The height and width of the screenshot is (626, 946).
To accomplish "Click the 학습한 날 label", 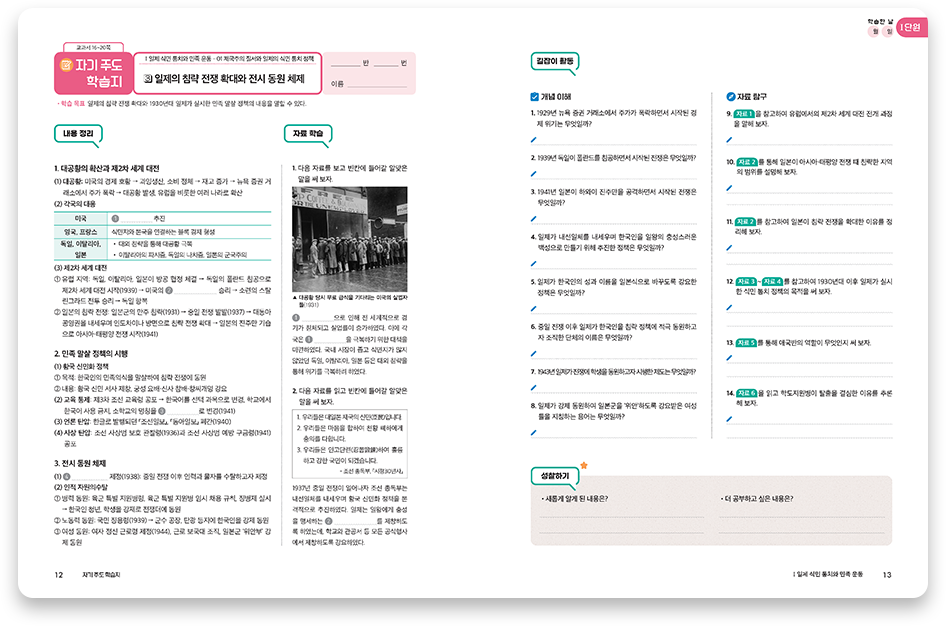I will click(x=881, y=21).
